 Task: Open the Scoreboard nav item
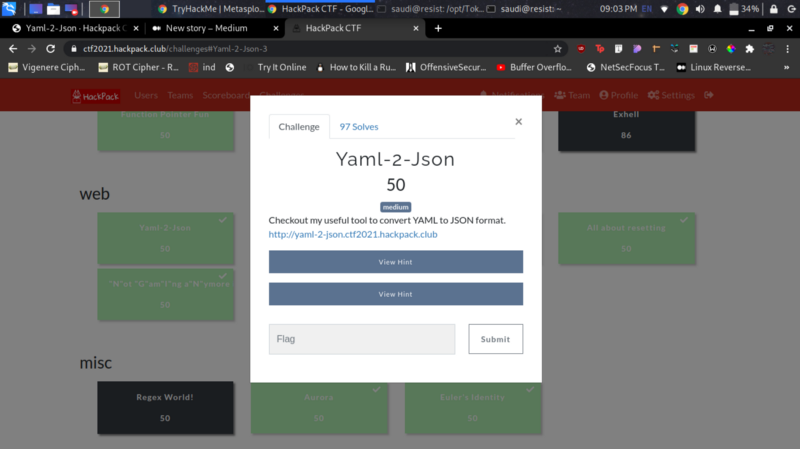point(226,95)
